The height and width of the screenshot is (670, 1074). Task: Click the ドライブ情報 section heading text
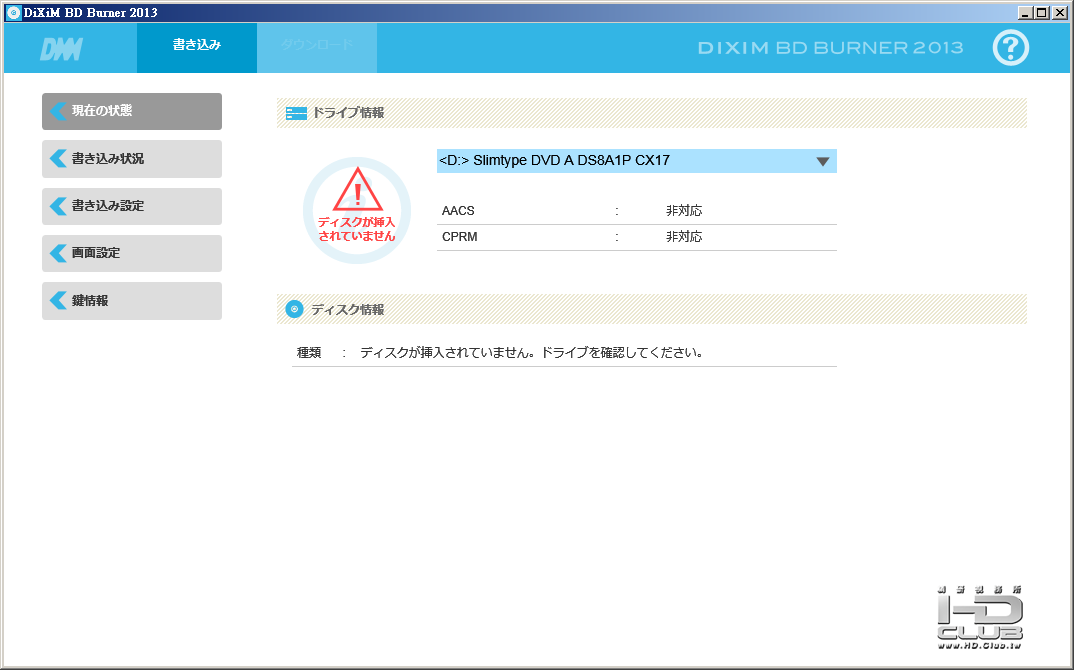[x=348, y=113]
